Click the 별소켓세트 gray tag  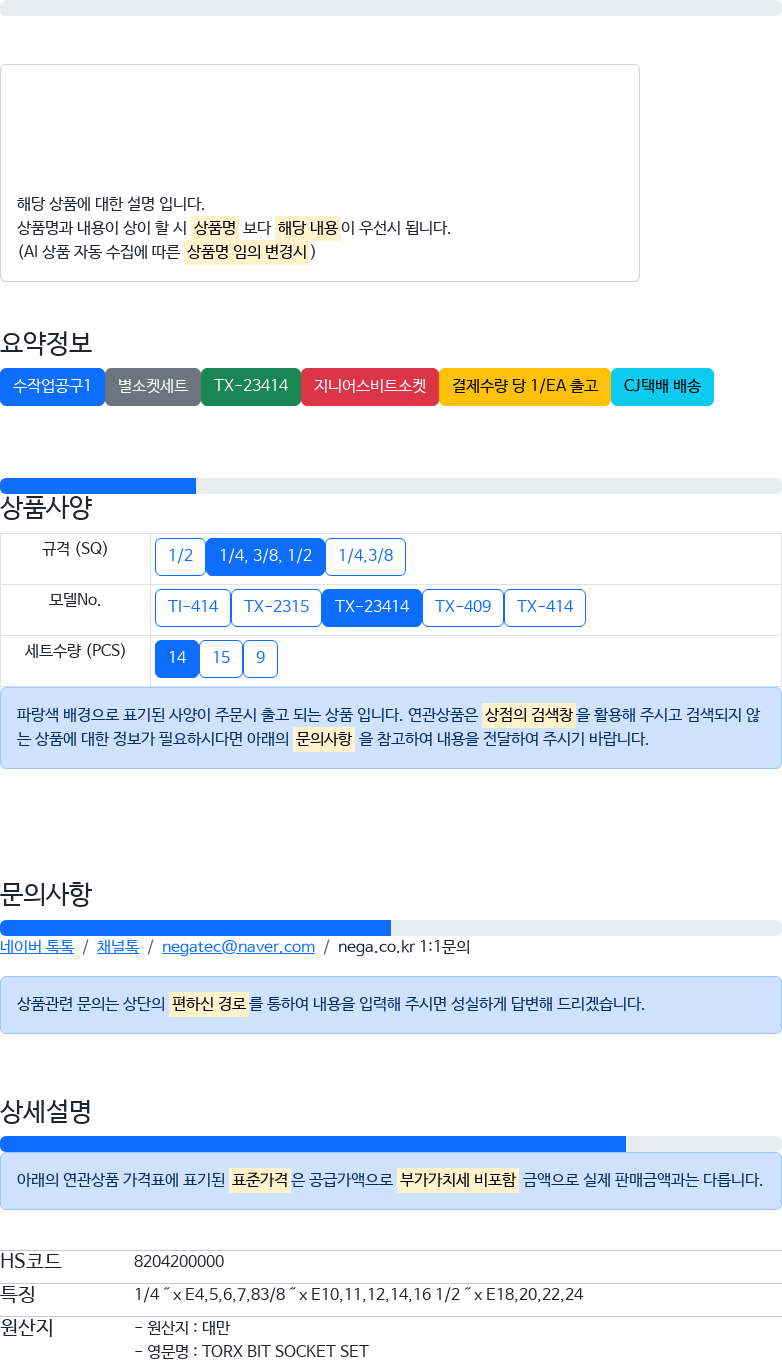153,386
